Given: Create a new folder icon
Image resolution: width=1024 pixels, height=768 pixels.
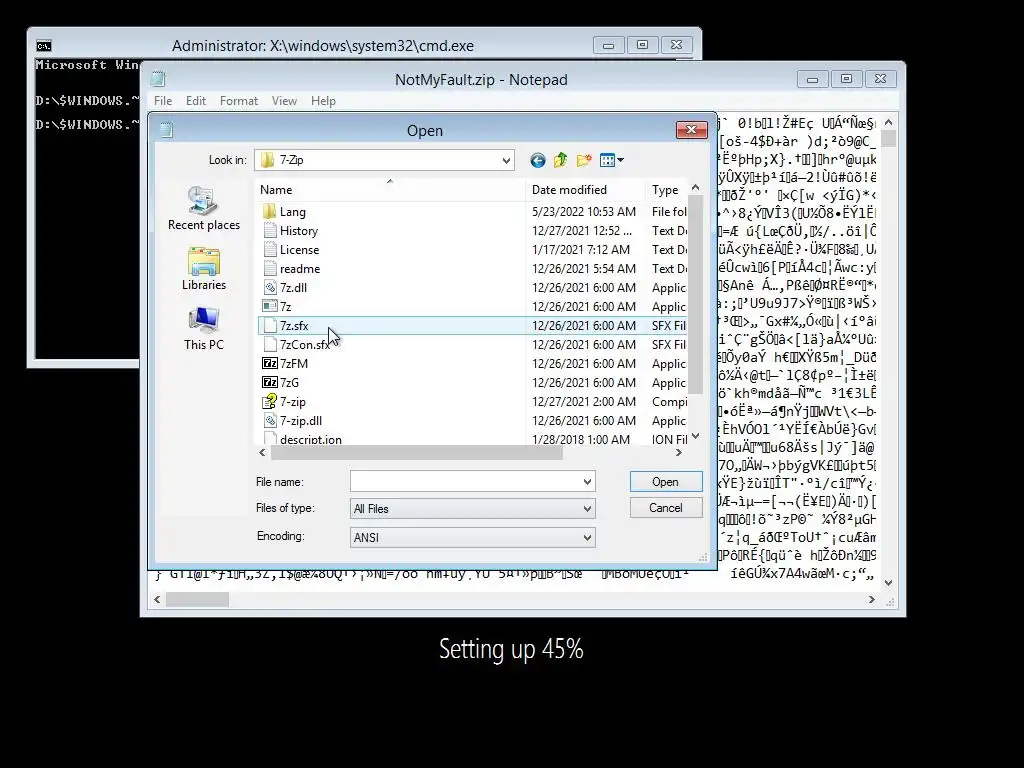Looking at the screenshot, I should tap(584, 160).
